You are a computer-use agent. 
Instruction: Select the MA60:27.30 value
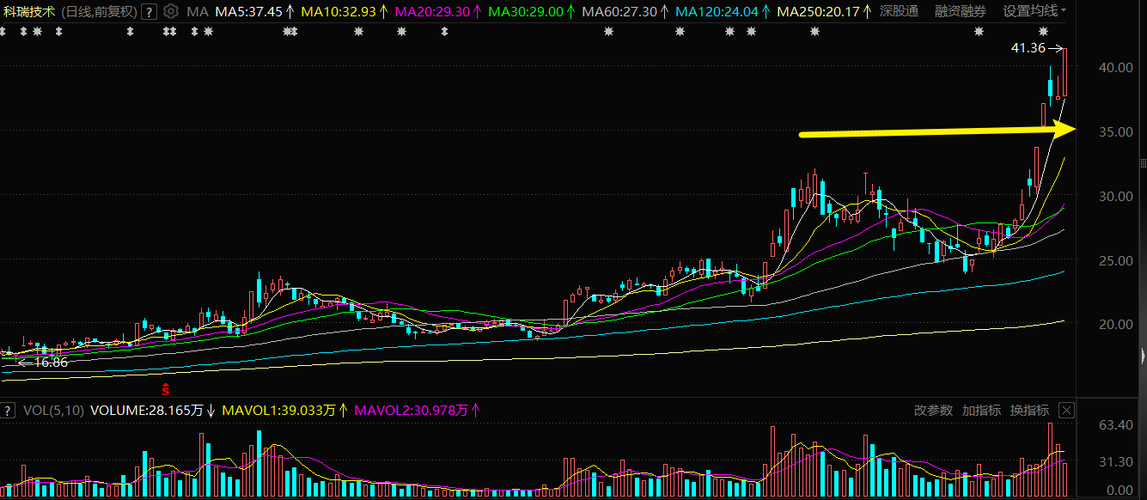pyautogui.click(x=620, y=11)
